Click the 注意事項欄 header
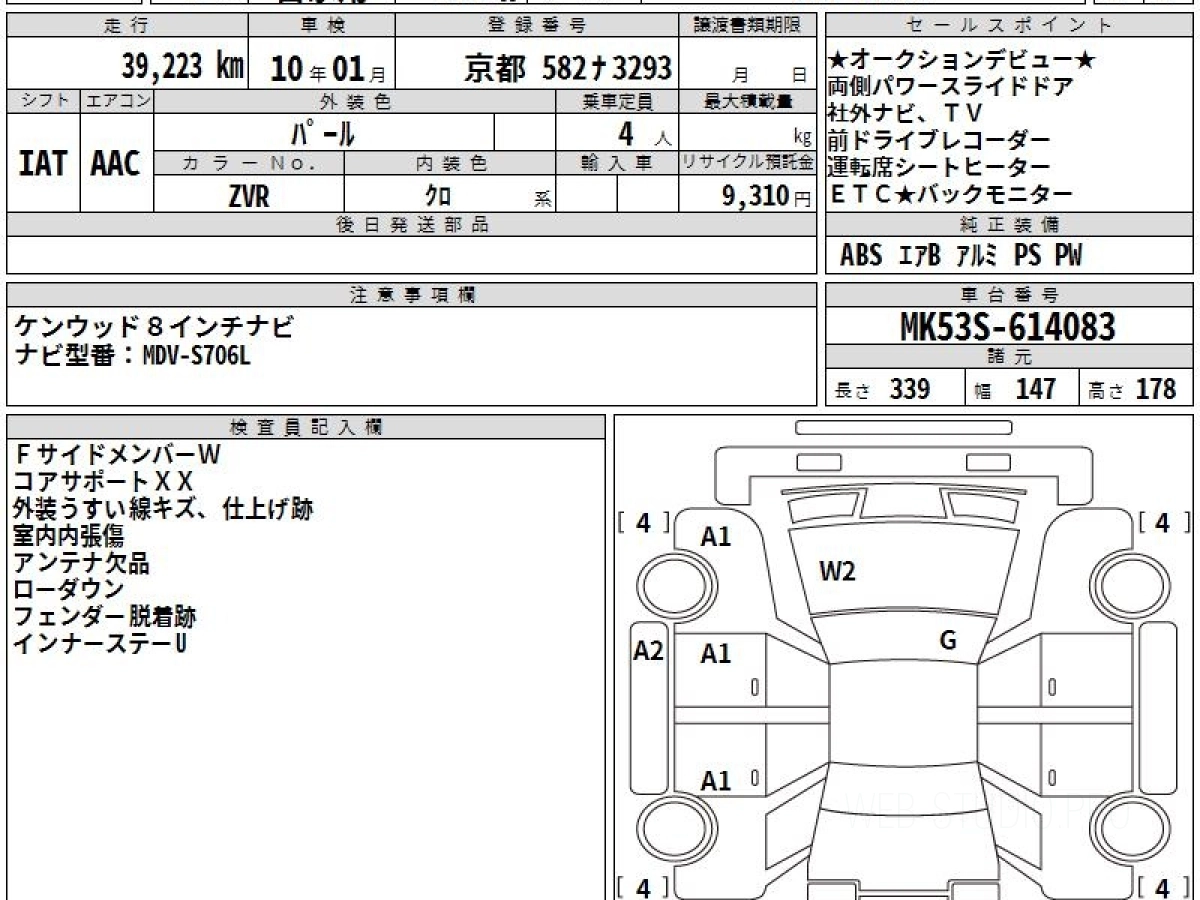 point(412,295)
